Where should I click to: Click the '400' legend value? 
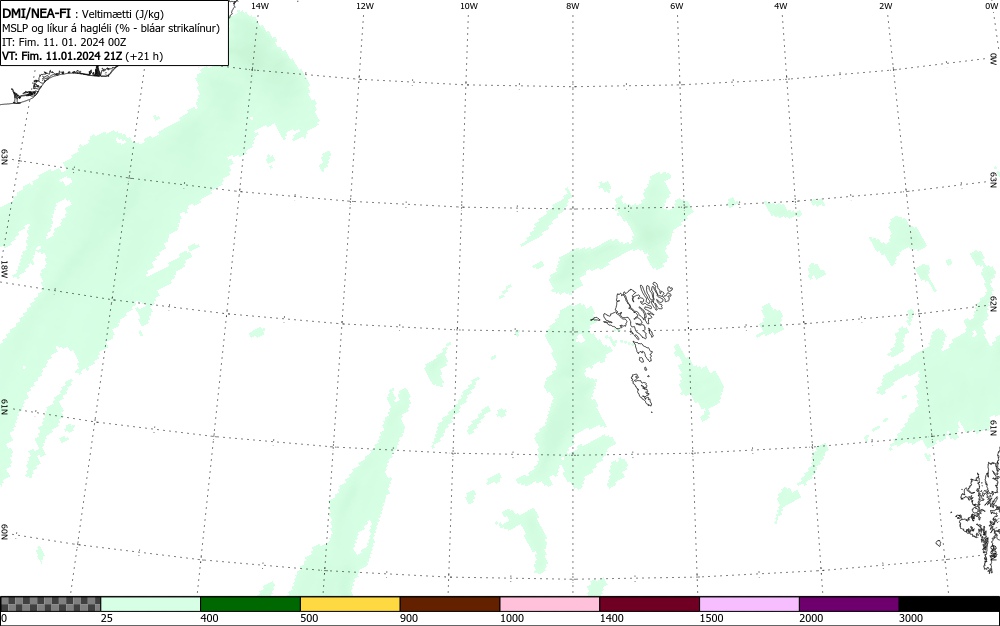click(209, 618)
